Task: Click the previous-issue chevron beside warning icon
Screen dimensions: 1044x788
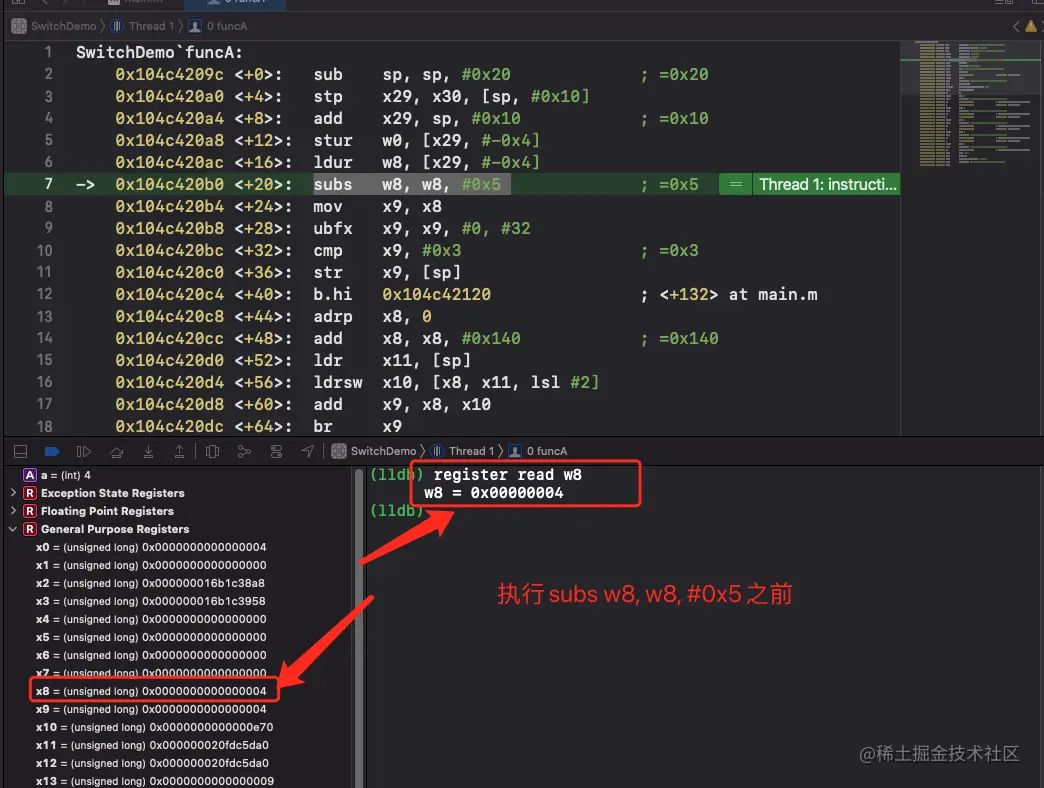Action: [1015, 27]
